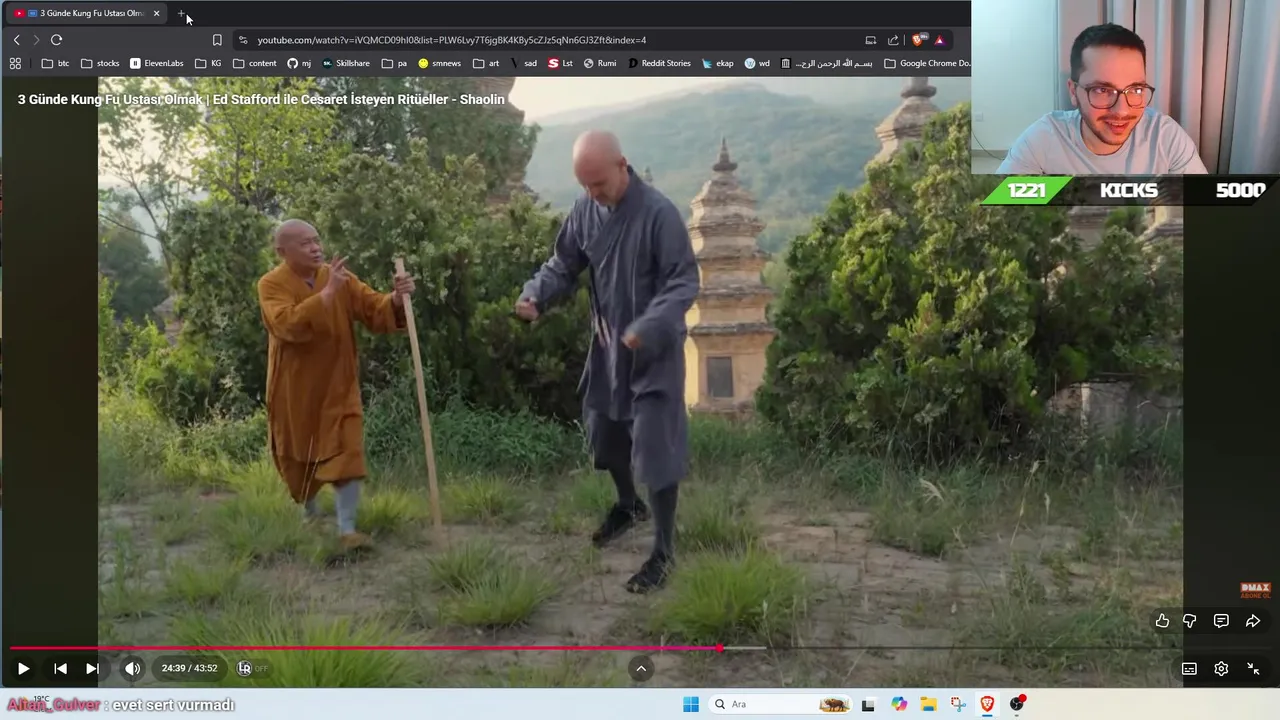This screenshot has width=1280, height=720.
Task: Open the site settings icon in the address bar
Action: [242, 40]
